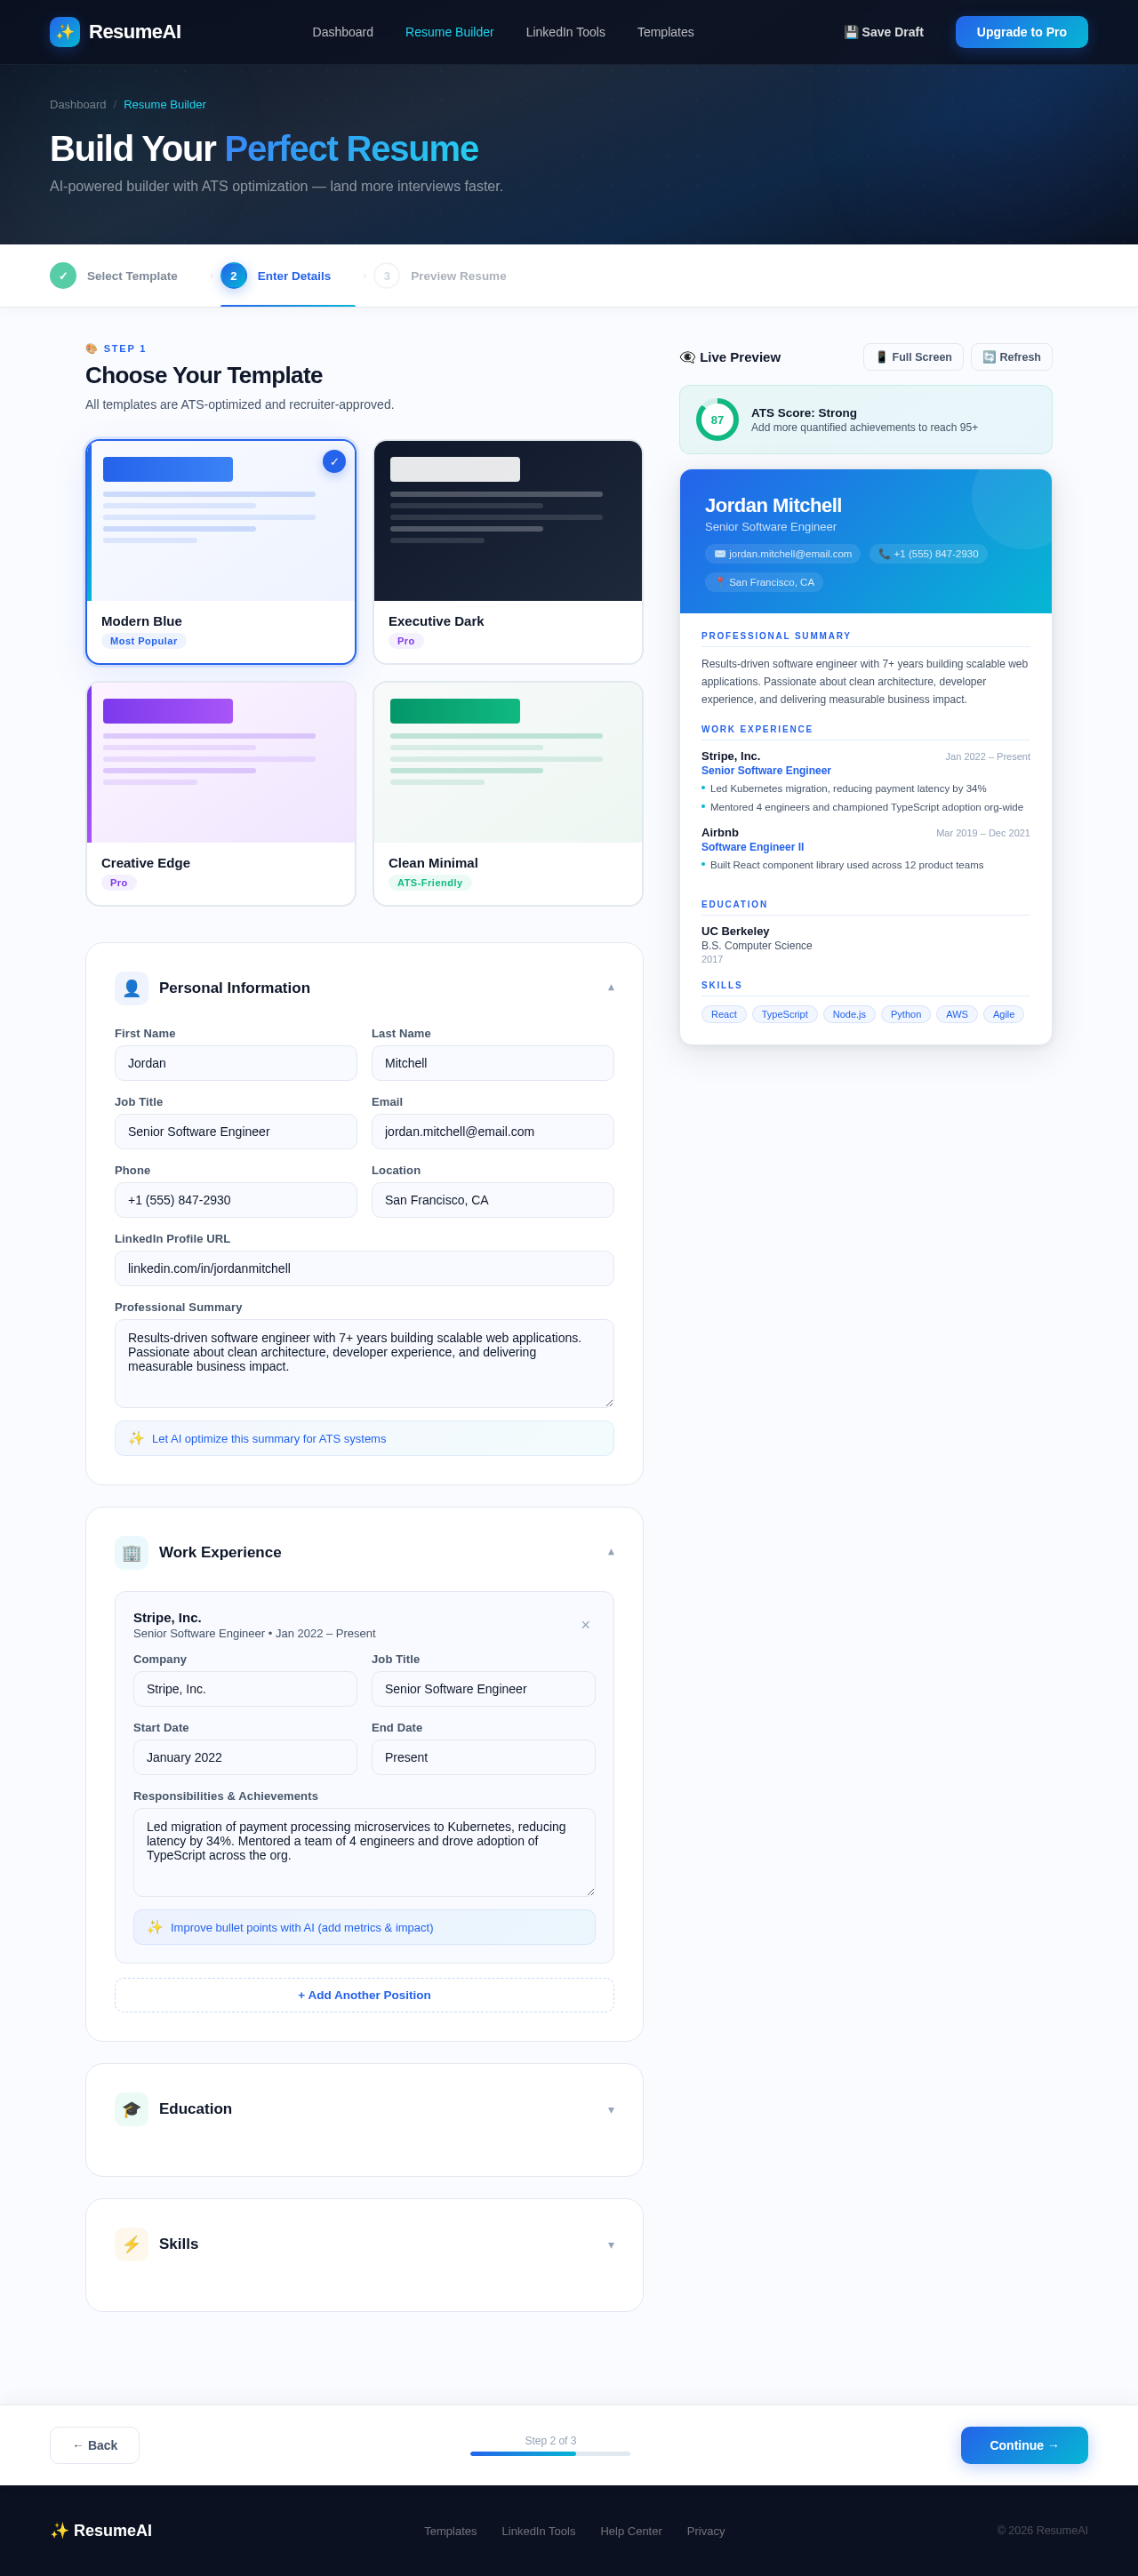Image resolution: width=1138 pixels, height=2576 pixels.
Task: Open footer Templates link
Action: (x=450, y=2531)
